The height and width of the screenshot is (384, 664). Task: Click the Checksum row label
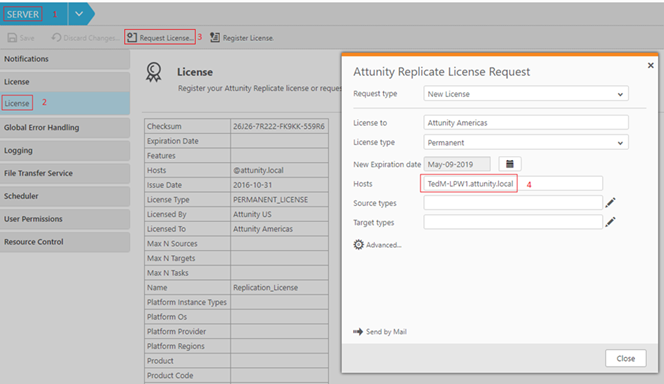point(164,127)
